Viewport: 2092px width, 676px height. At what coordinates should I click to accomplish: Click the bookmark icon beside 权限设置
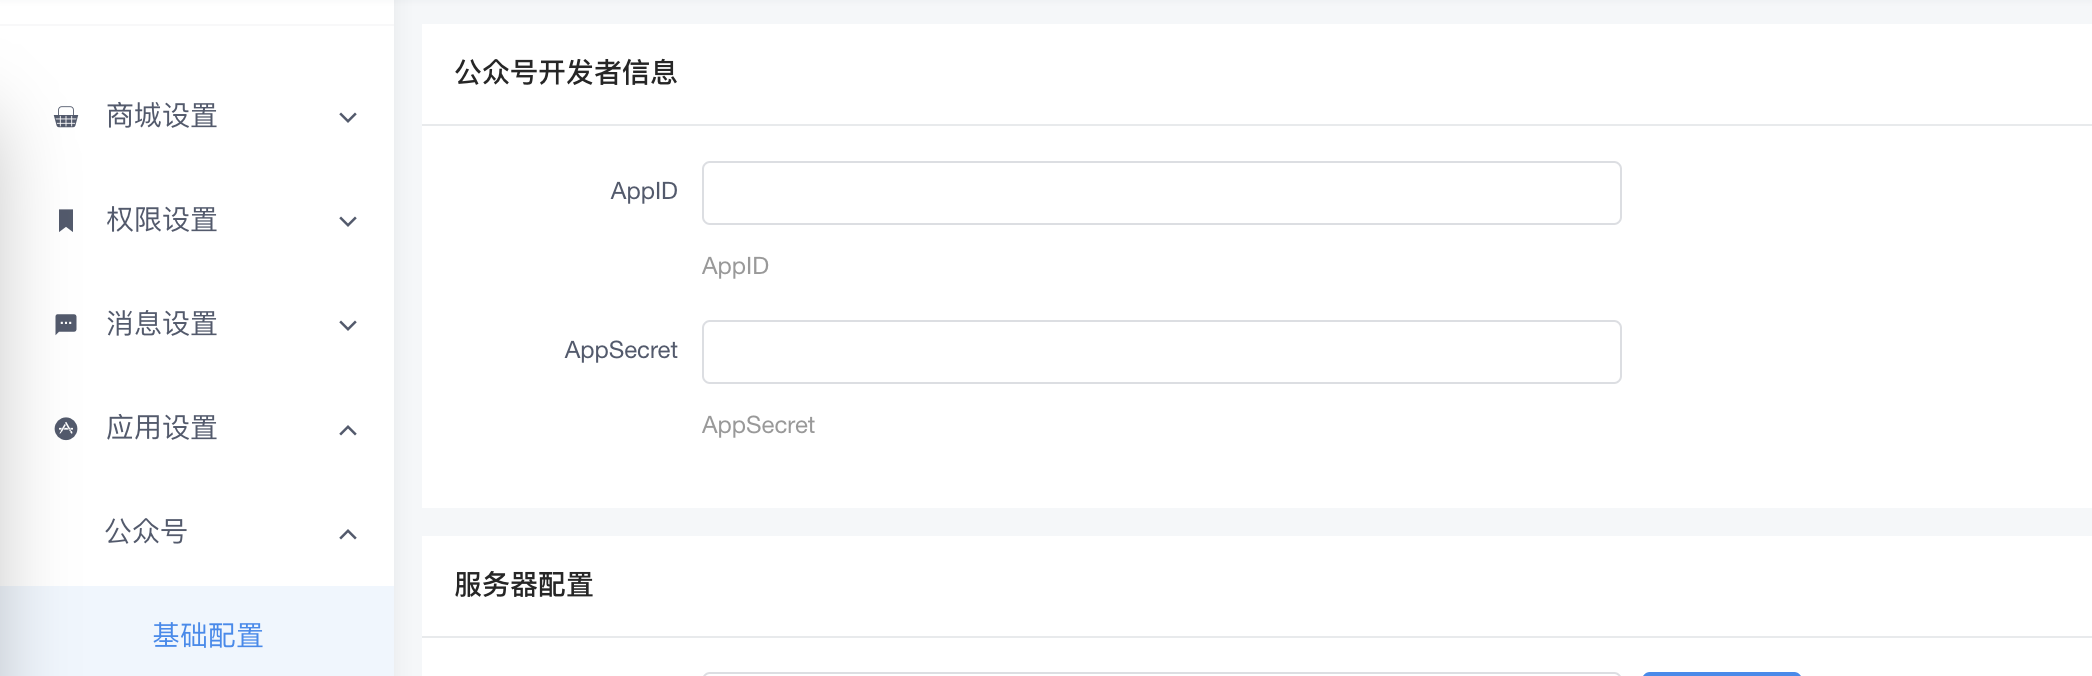[x=66, y=220]
